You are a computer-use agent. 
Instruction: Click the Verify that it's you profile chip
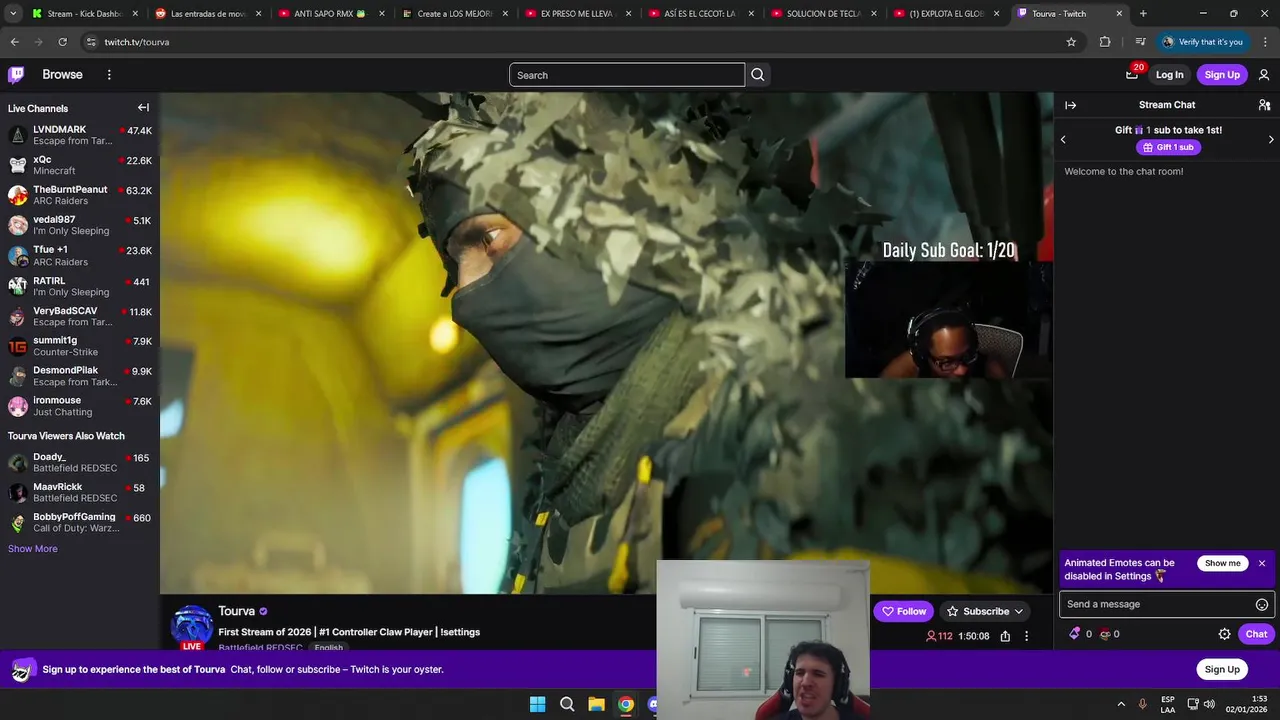coord(1203,42)
